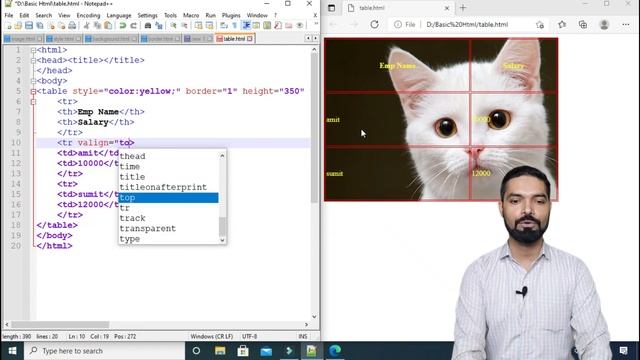Open the Search menu
Screen dimensions: 640x360
click(44, 15)
